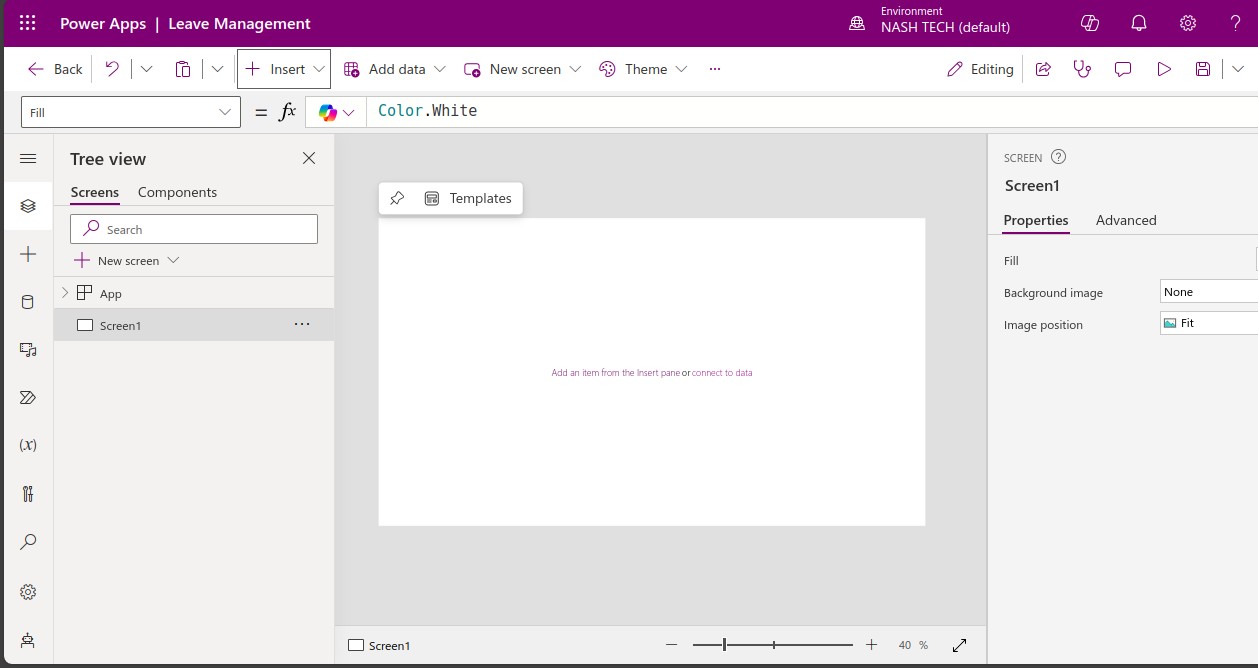Preview the app with Play icon

click(x=1163, y=69)
